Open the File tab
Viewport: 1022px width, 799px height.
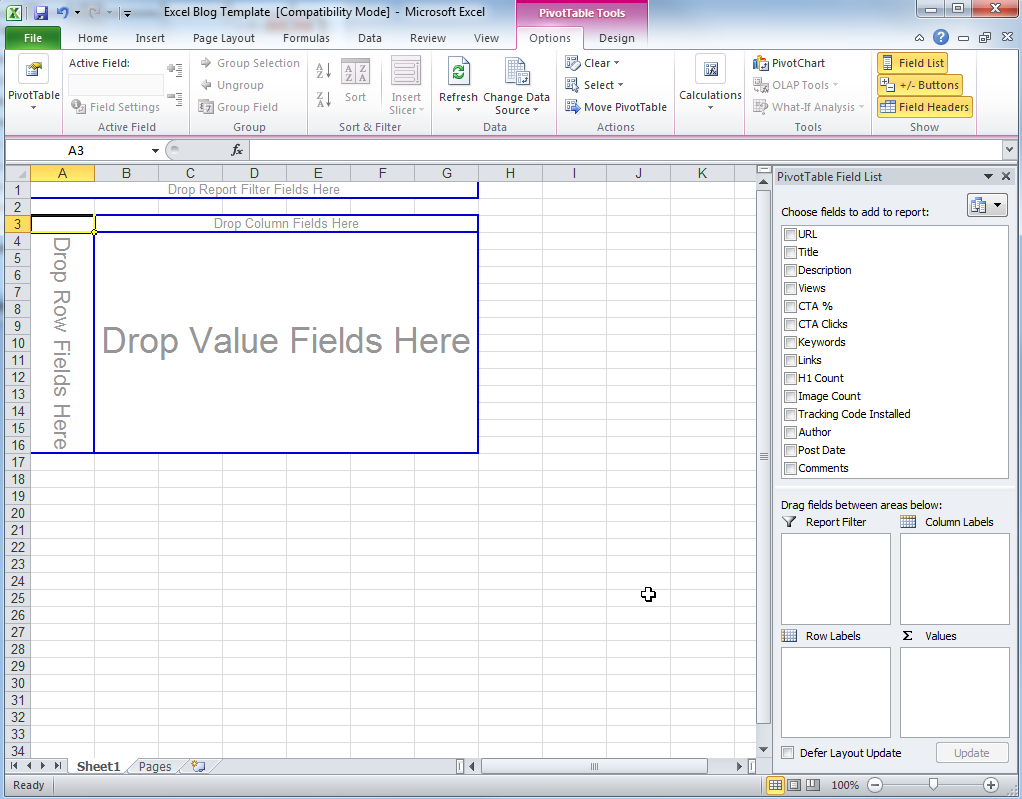33,38
